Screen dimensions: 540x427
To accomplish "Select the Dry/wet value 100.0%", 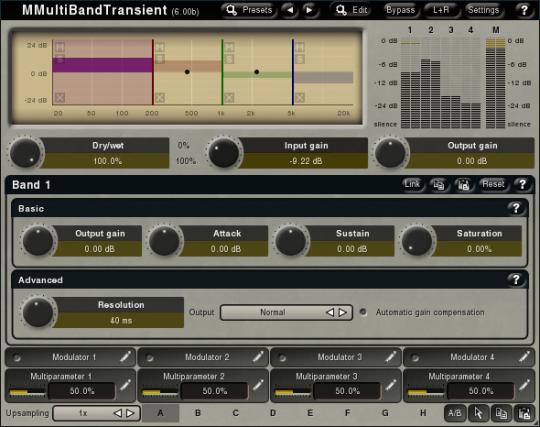I will 107,161.
